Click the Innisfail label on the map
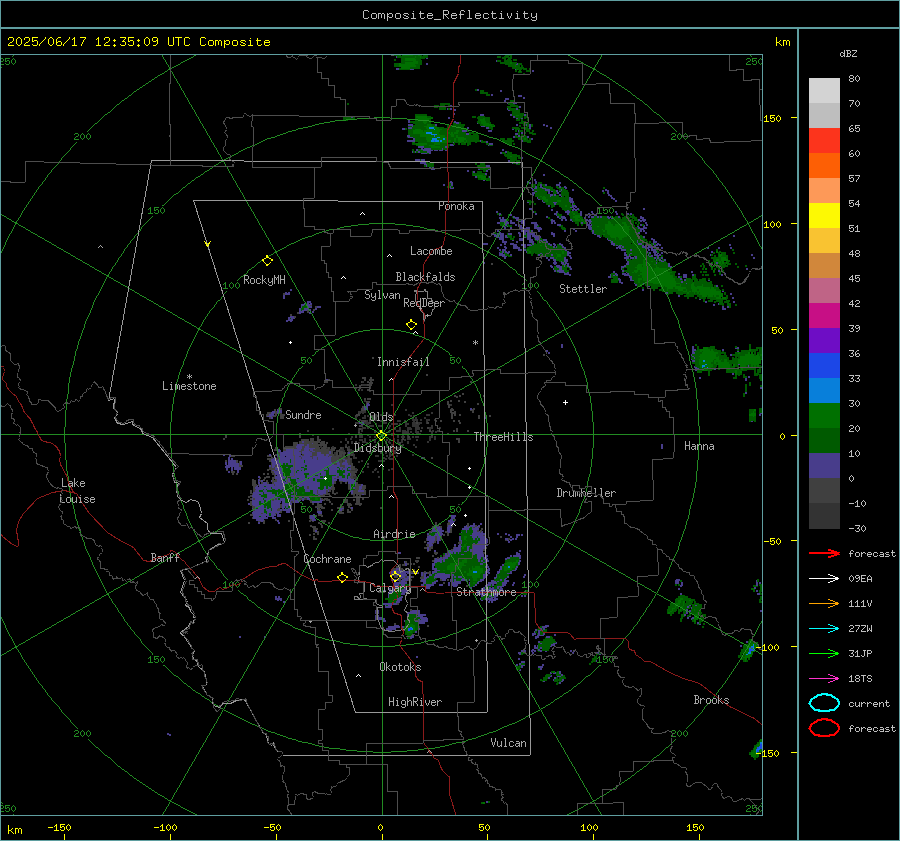 (x=403, y=362)
